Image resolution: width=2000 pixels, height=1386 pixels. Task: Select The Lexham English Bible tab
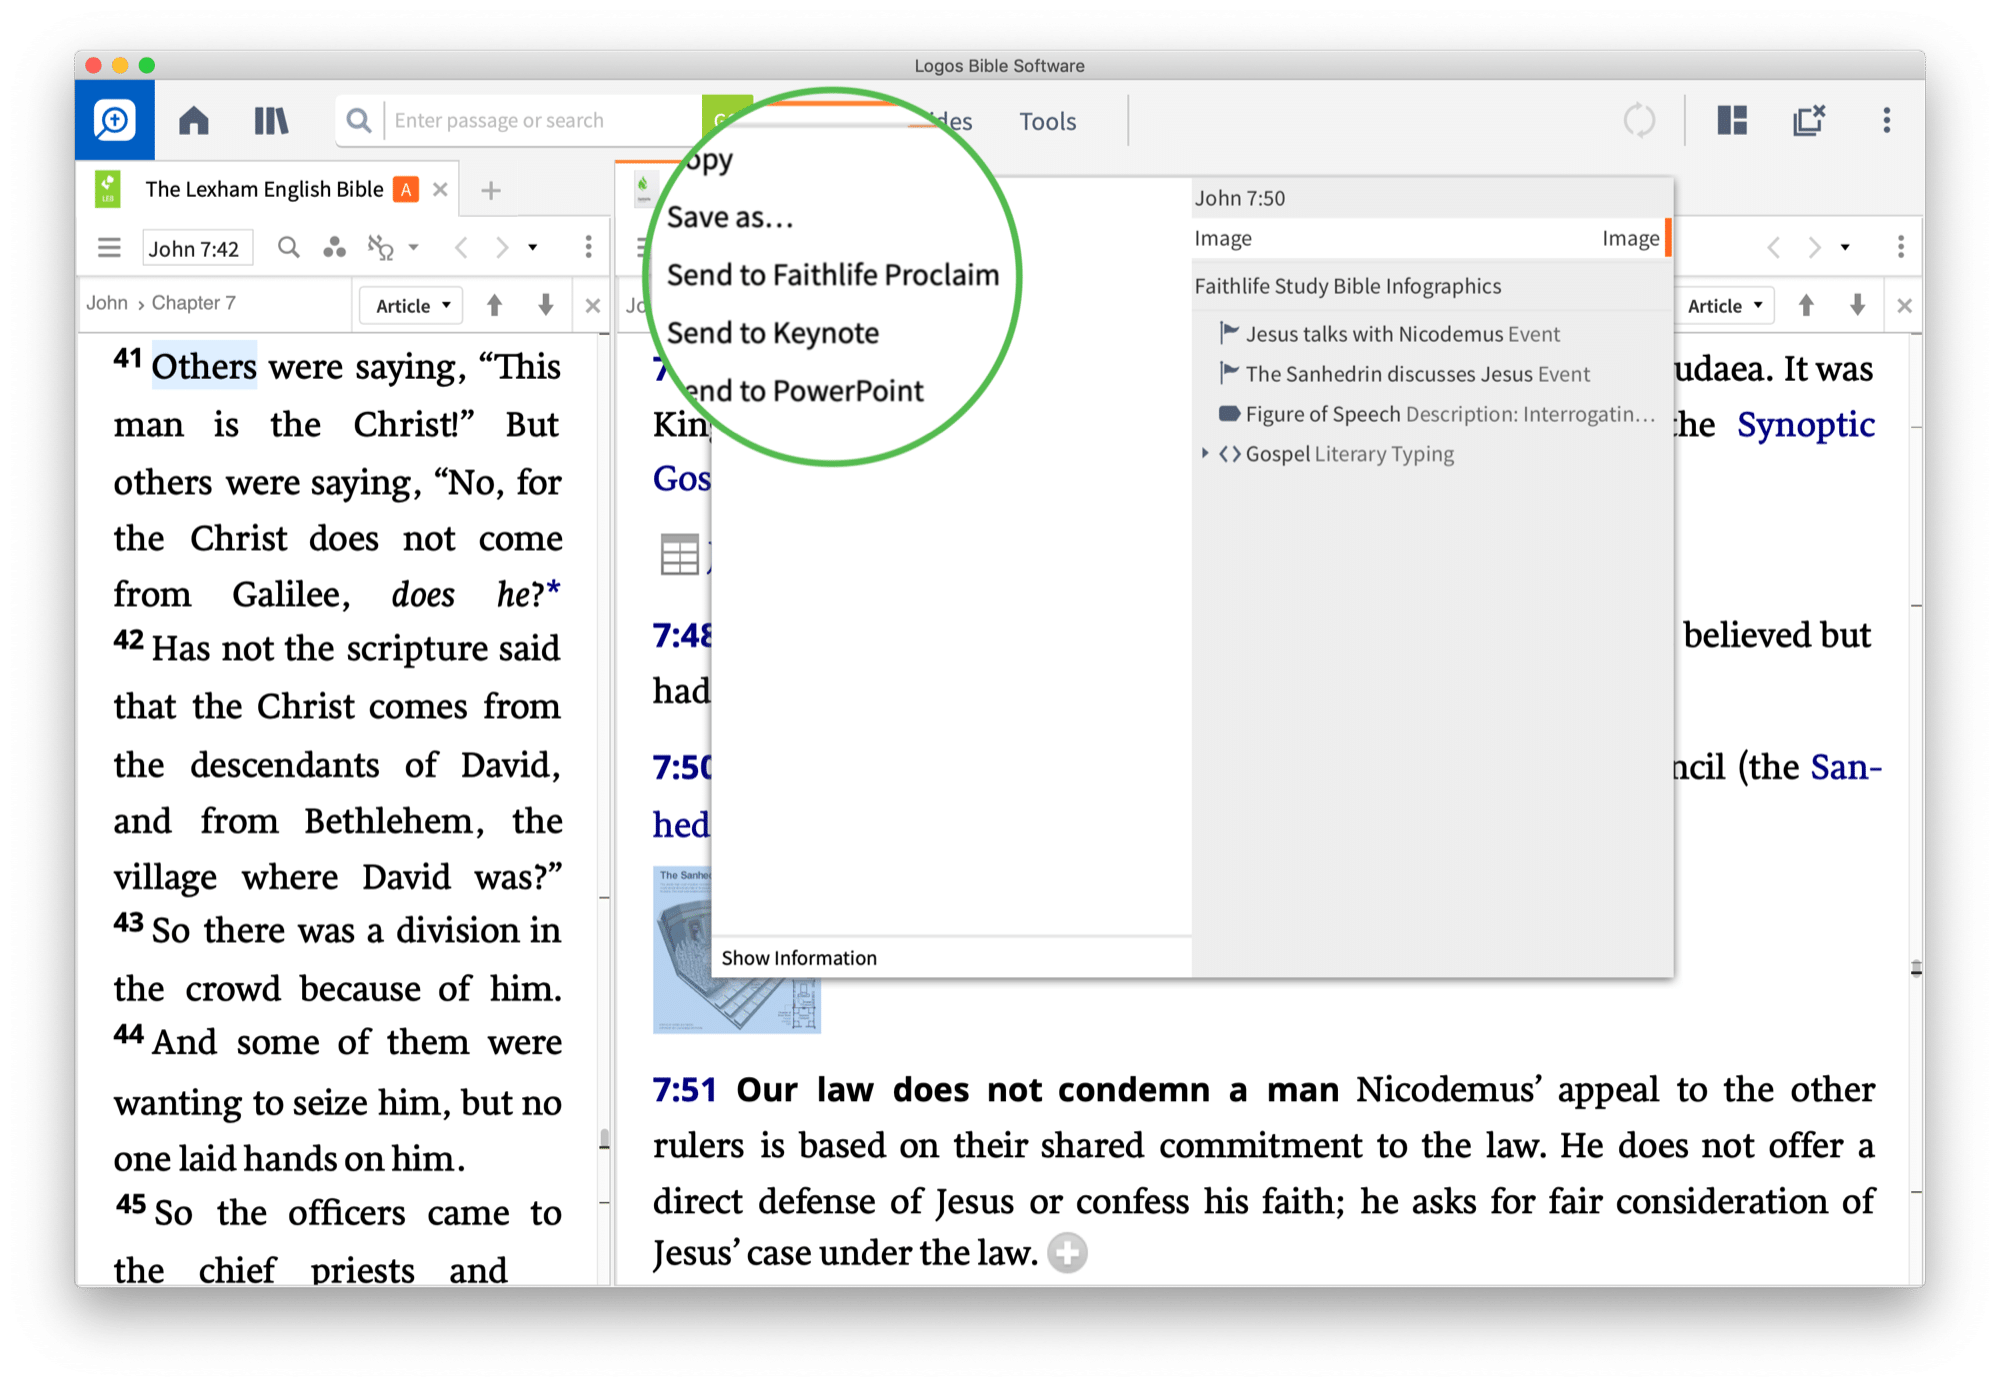264,189
